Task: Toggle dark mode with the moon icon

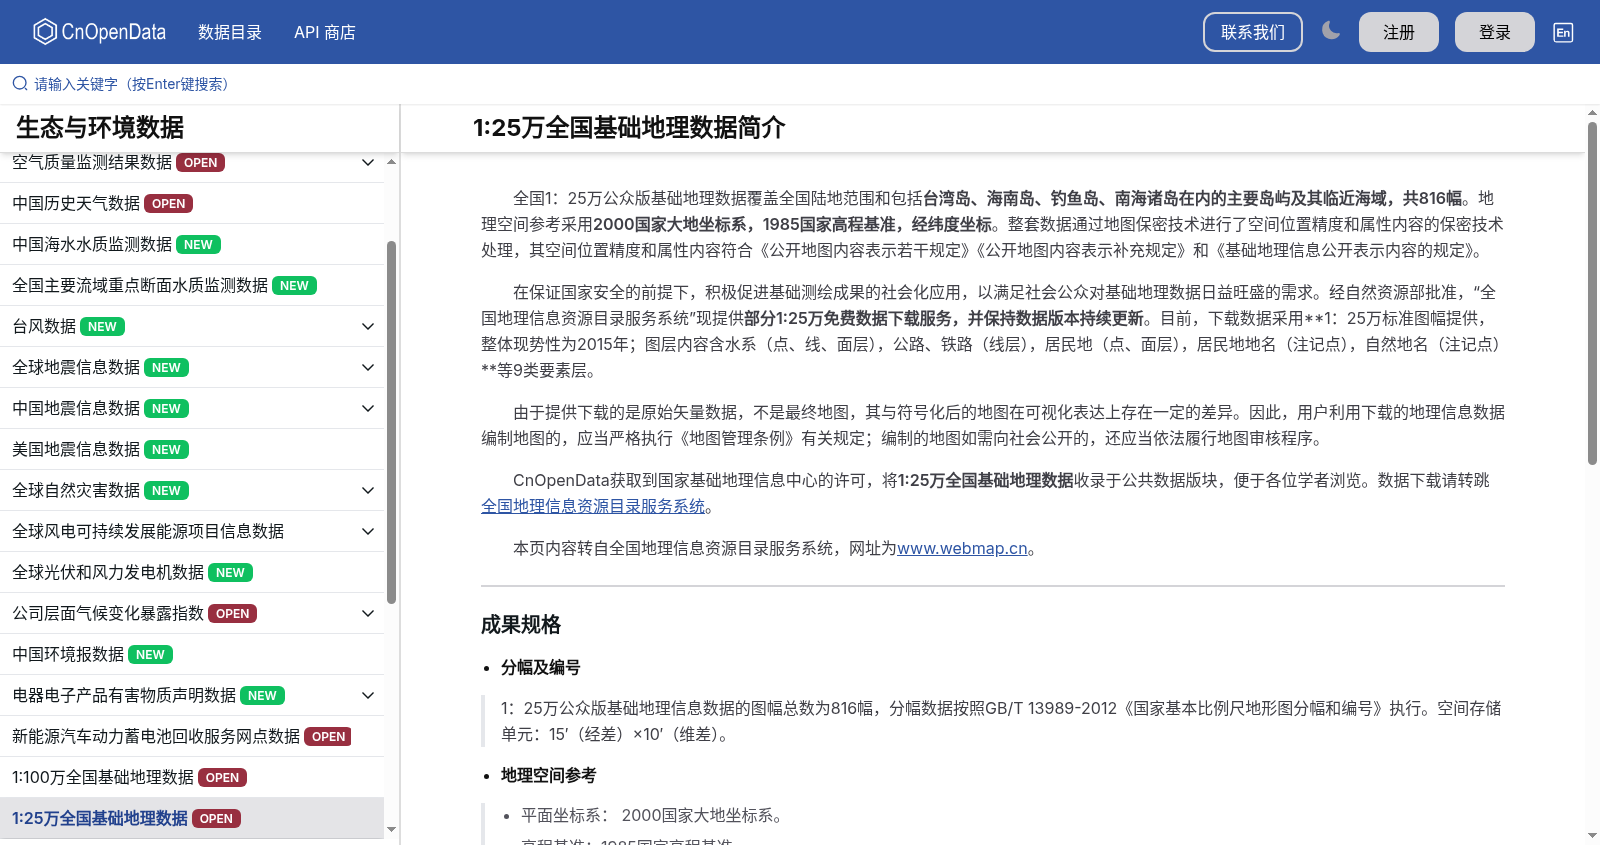Action: coord(1331,31)
